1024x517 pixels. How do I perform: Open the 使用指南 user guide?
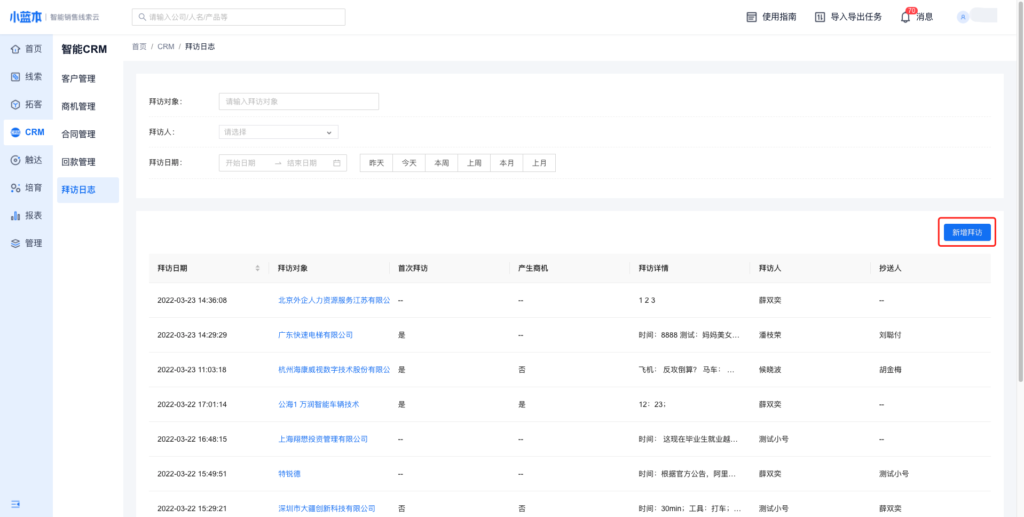[771, 17]
